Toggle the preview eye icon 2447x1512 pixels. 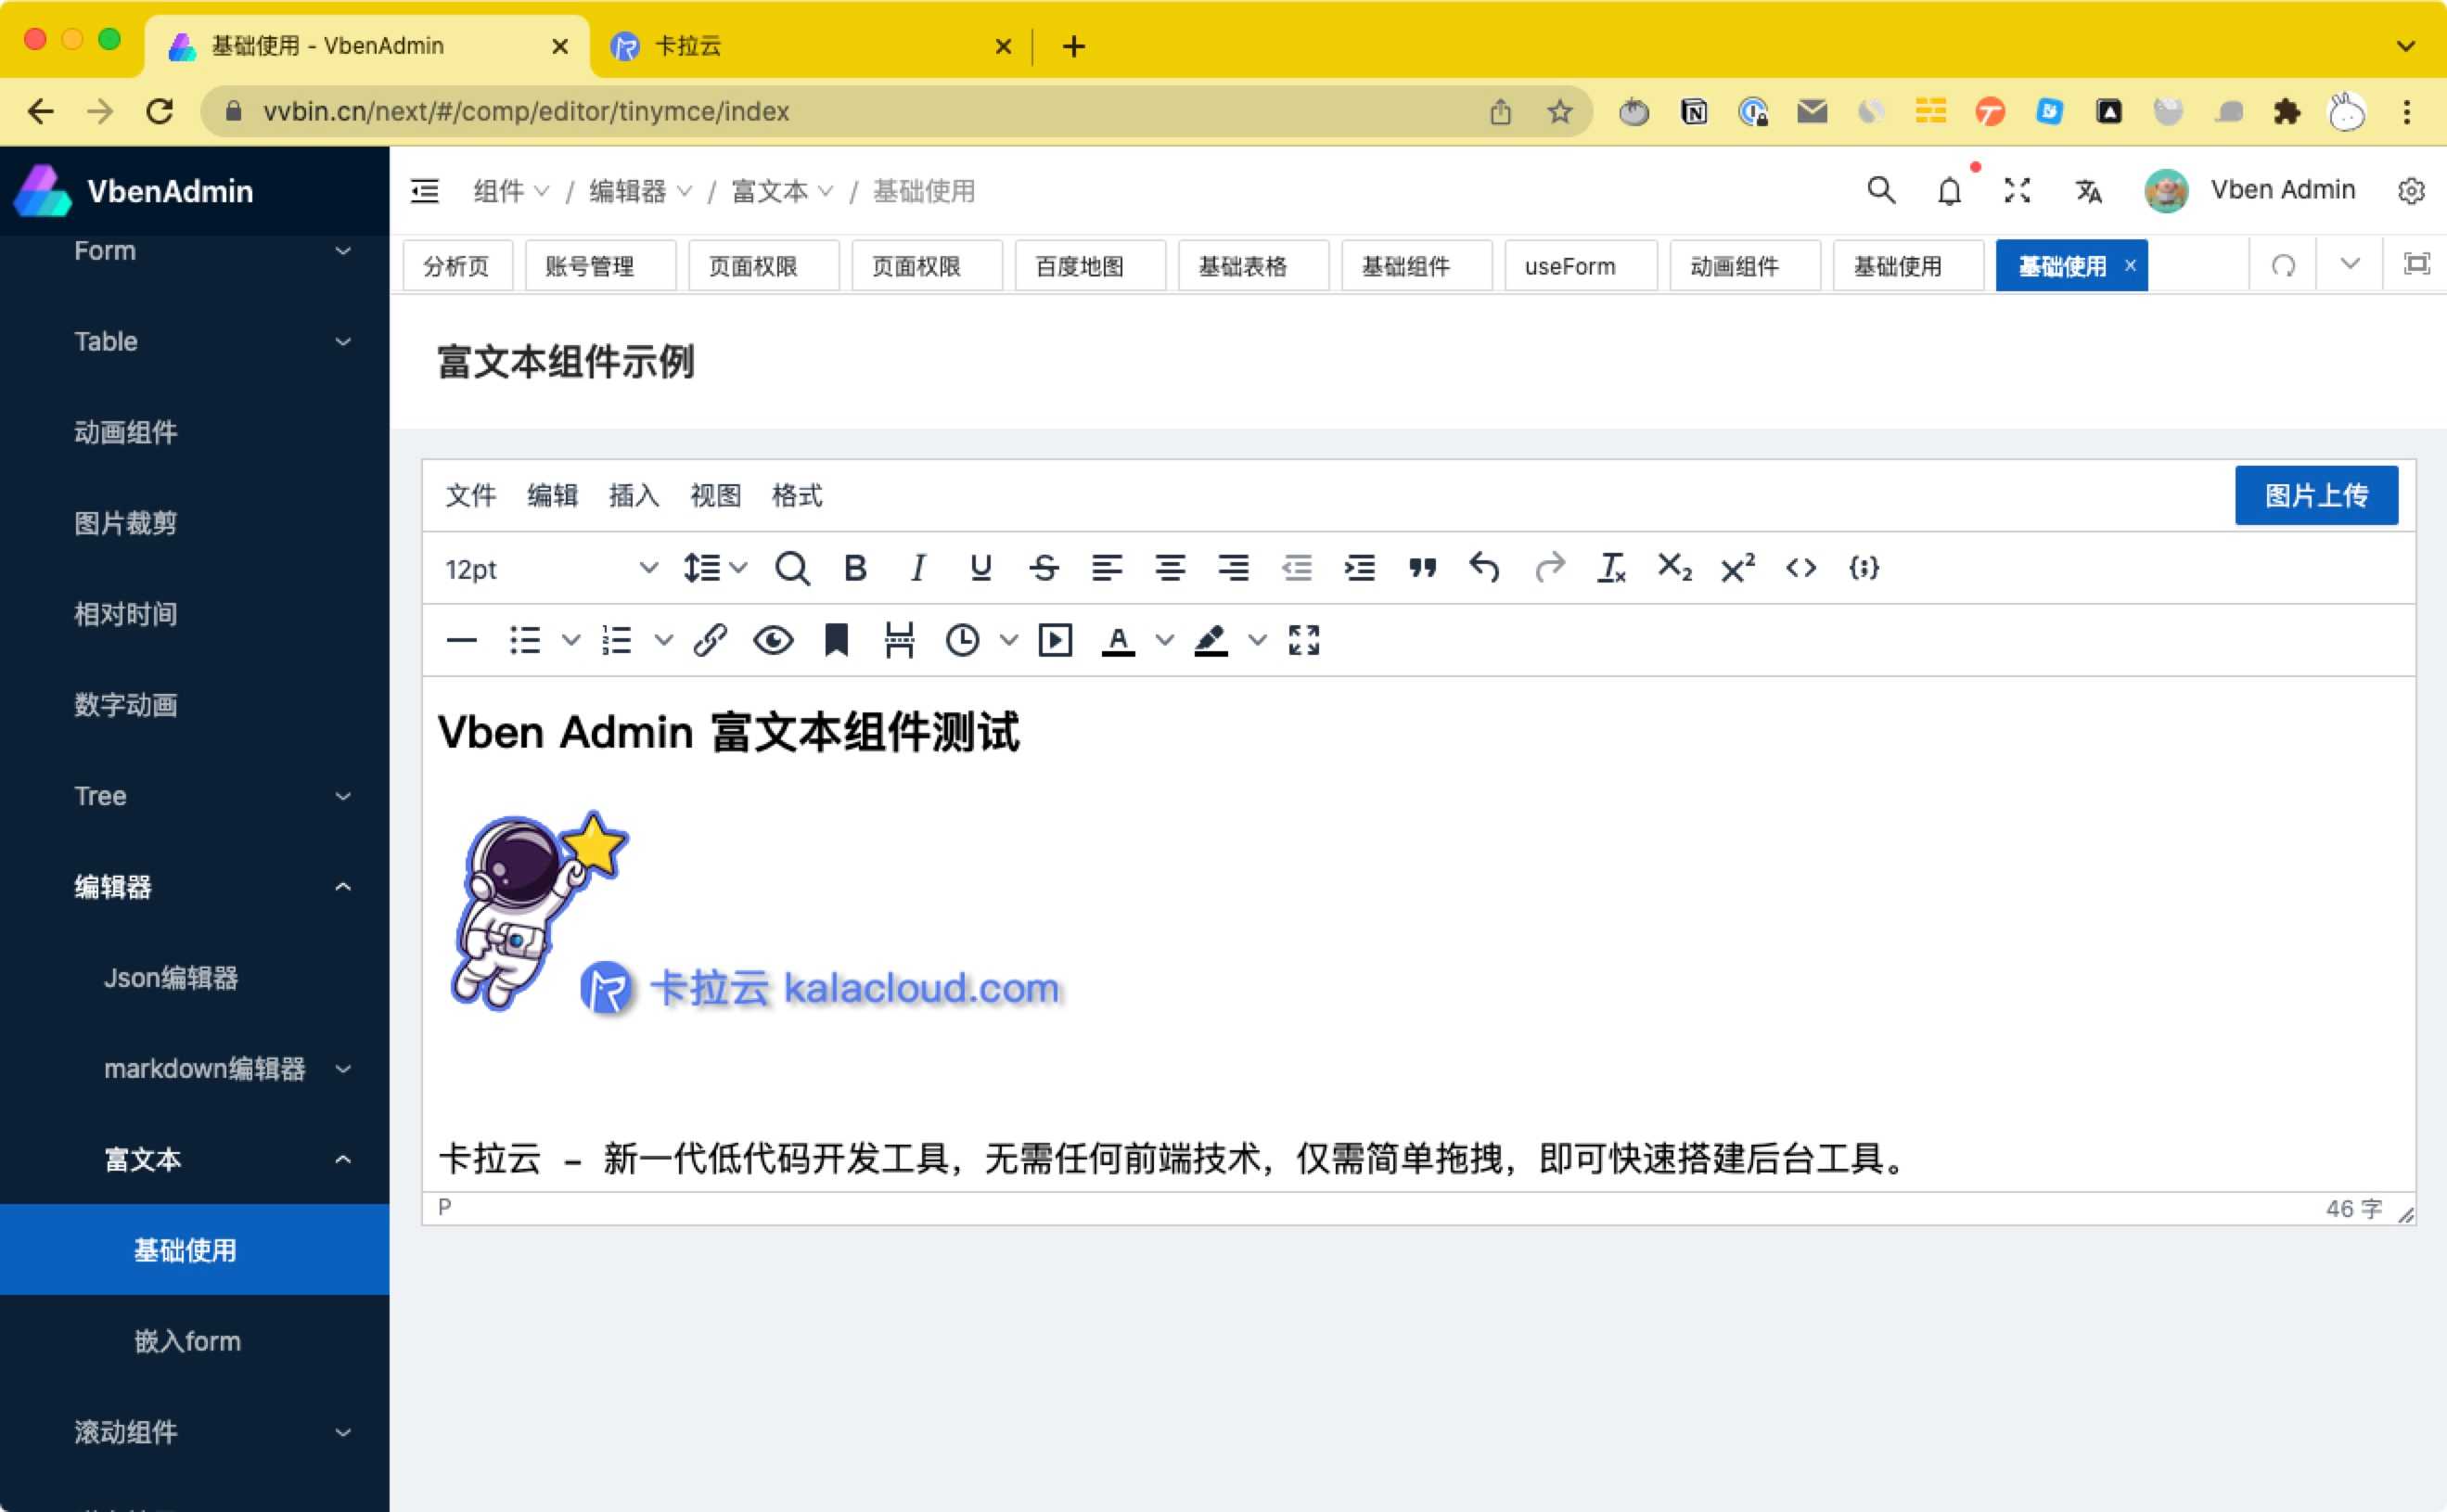click(x=771, y=638)
